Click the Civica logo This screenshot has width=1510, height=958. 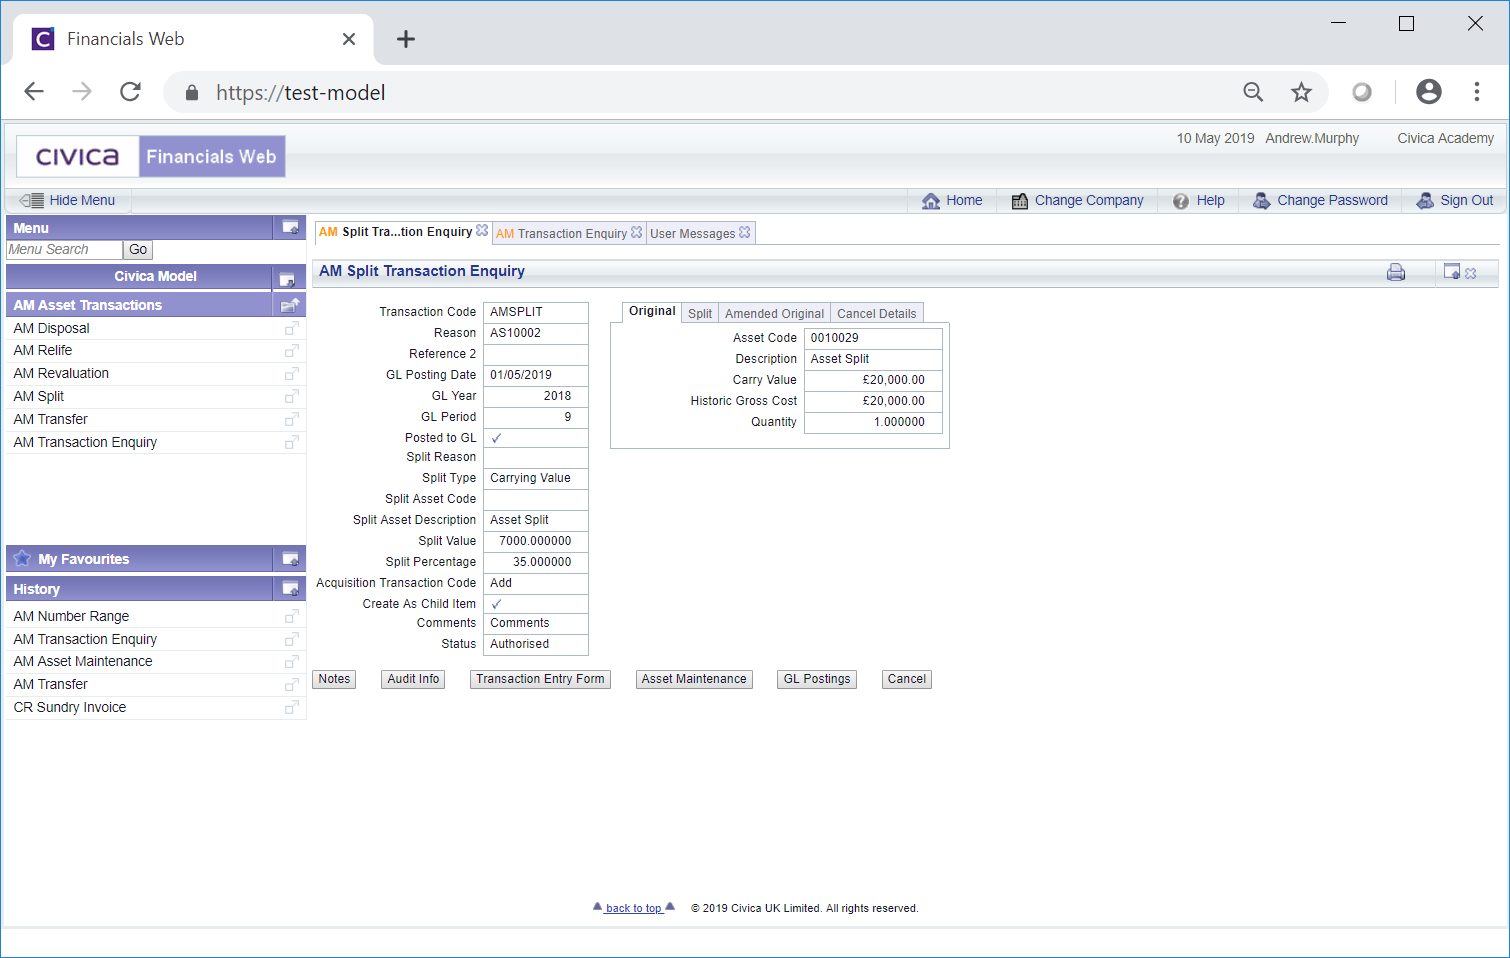pos(78,157)
